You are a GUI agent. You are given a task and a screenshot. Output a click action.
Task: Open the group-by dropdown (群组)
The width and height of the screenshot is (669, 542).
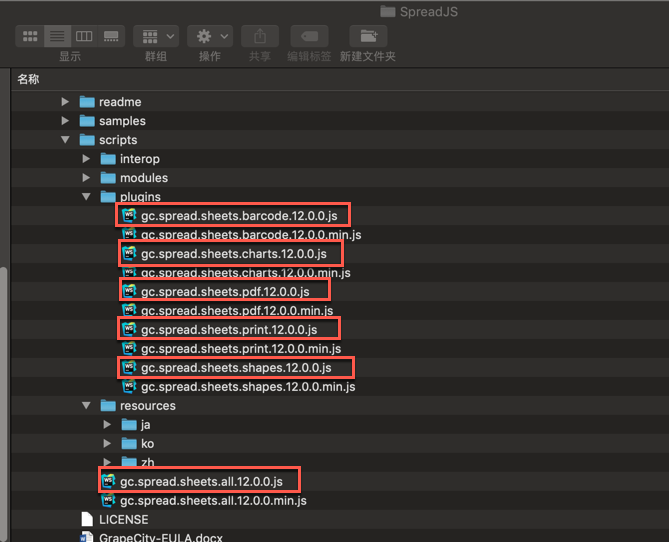156,36
